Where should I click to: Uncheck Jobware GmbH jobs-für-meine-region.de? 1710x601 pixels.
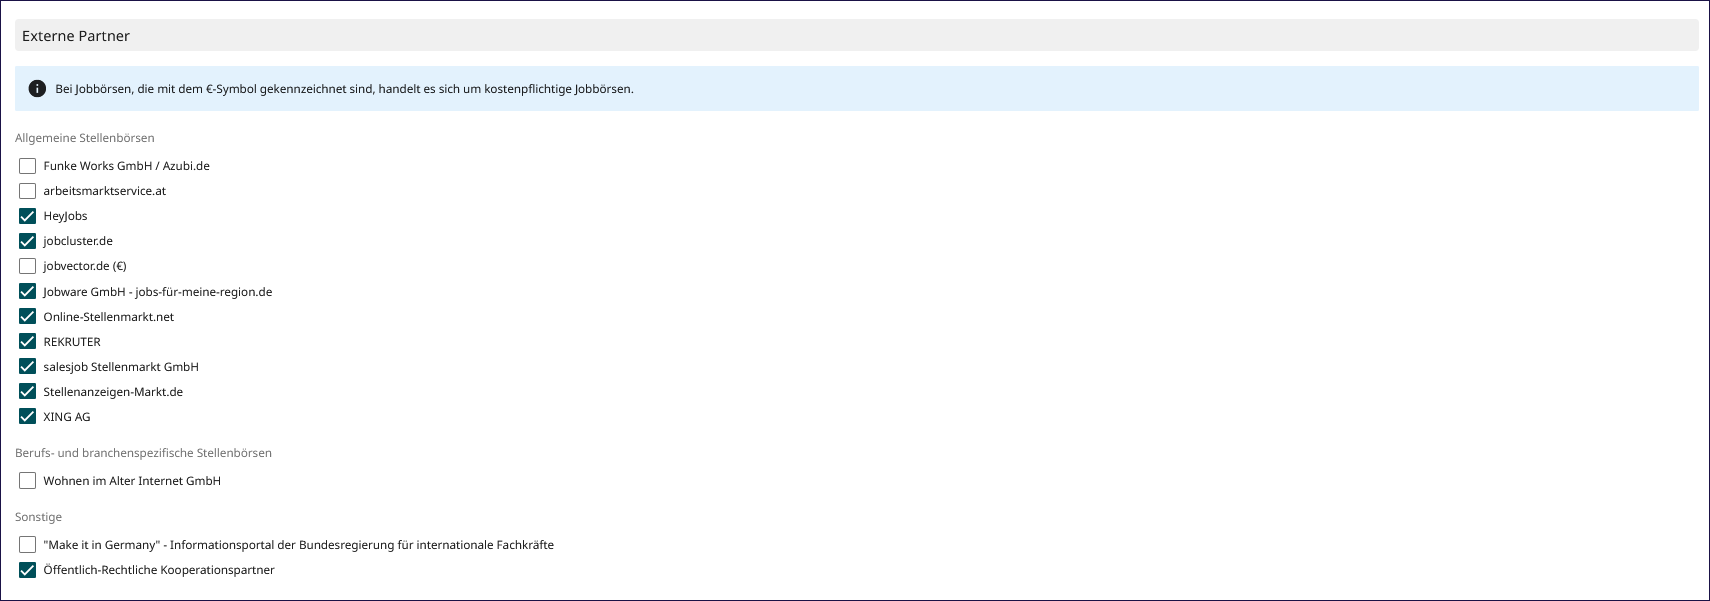[28, 292]
